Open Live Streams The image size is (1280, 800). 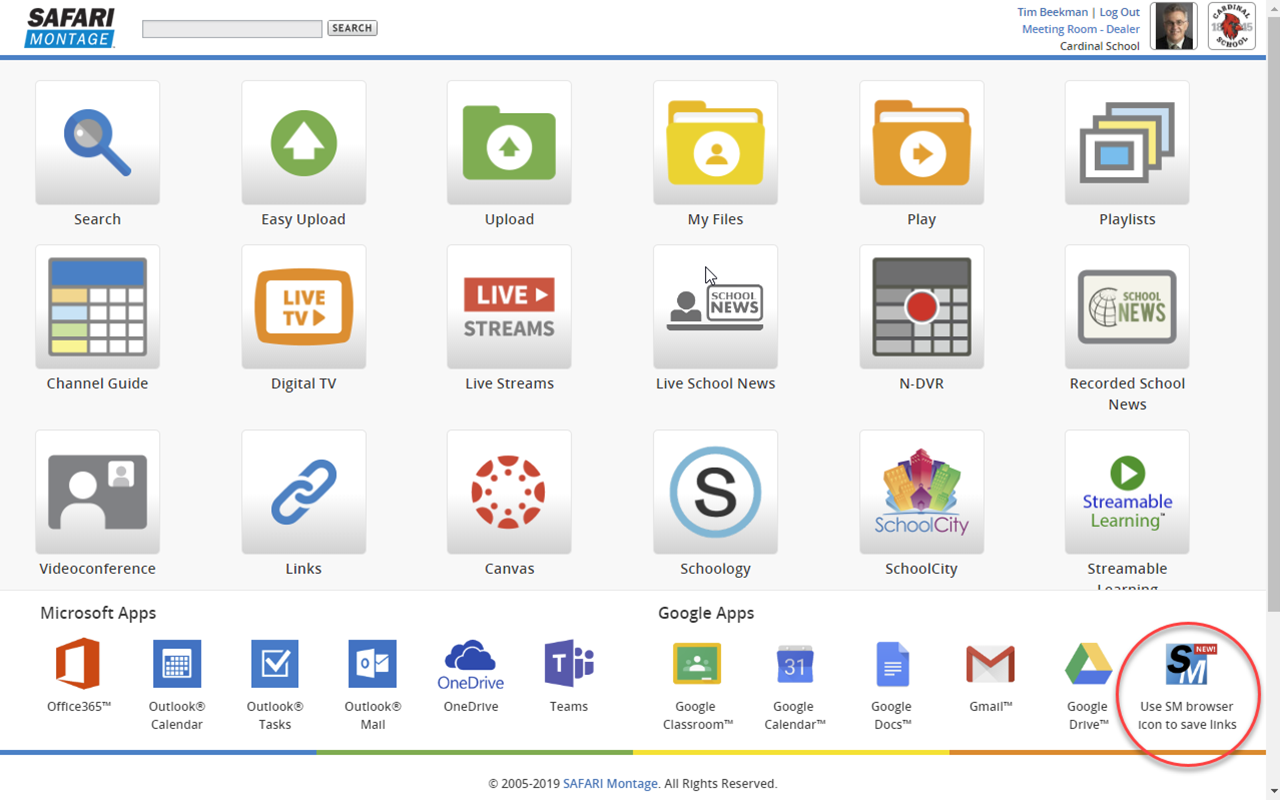pos(509,307)
